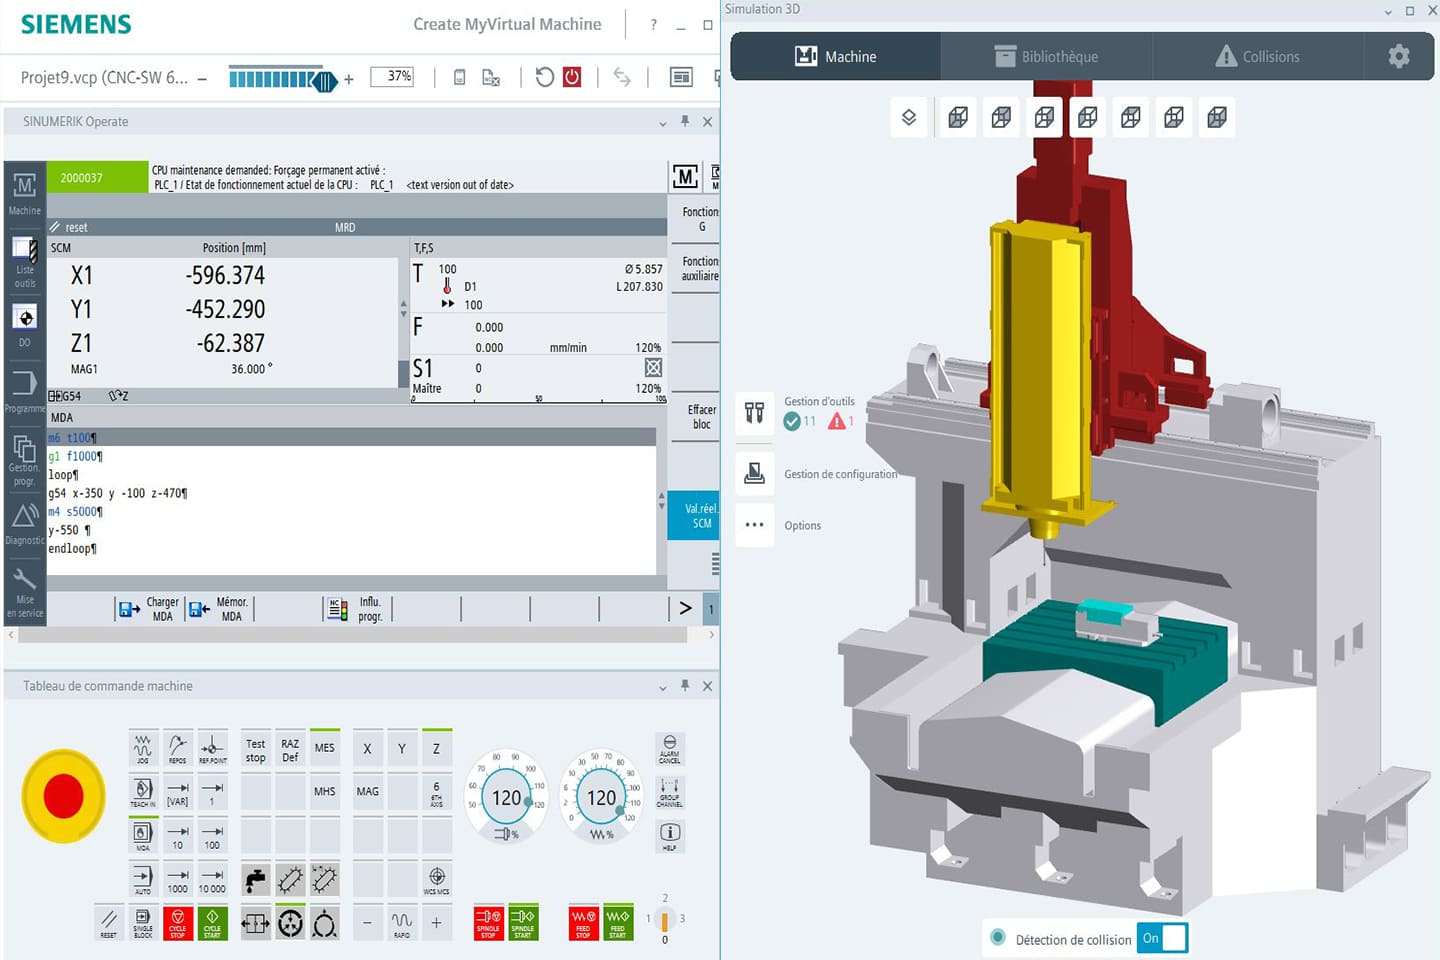
Task: Click the reset/restart circular arrow icon
Action: [544, 77]
